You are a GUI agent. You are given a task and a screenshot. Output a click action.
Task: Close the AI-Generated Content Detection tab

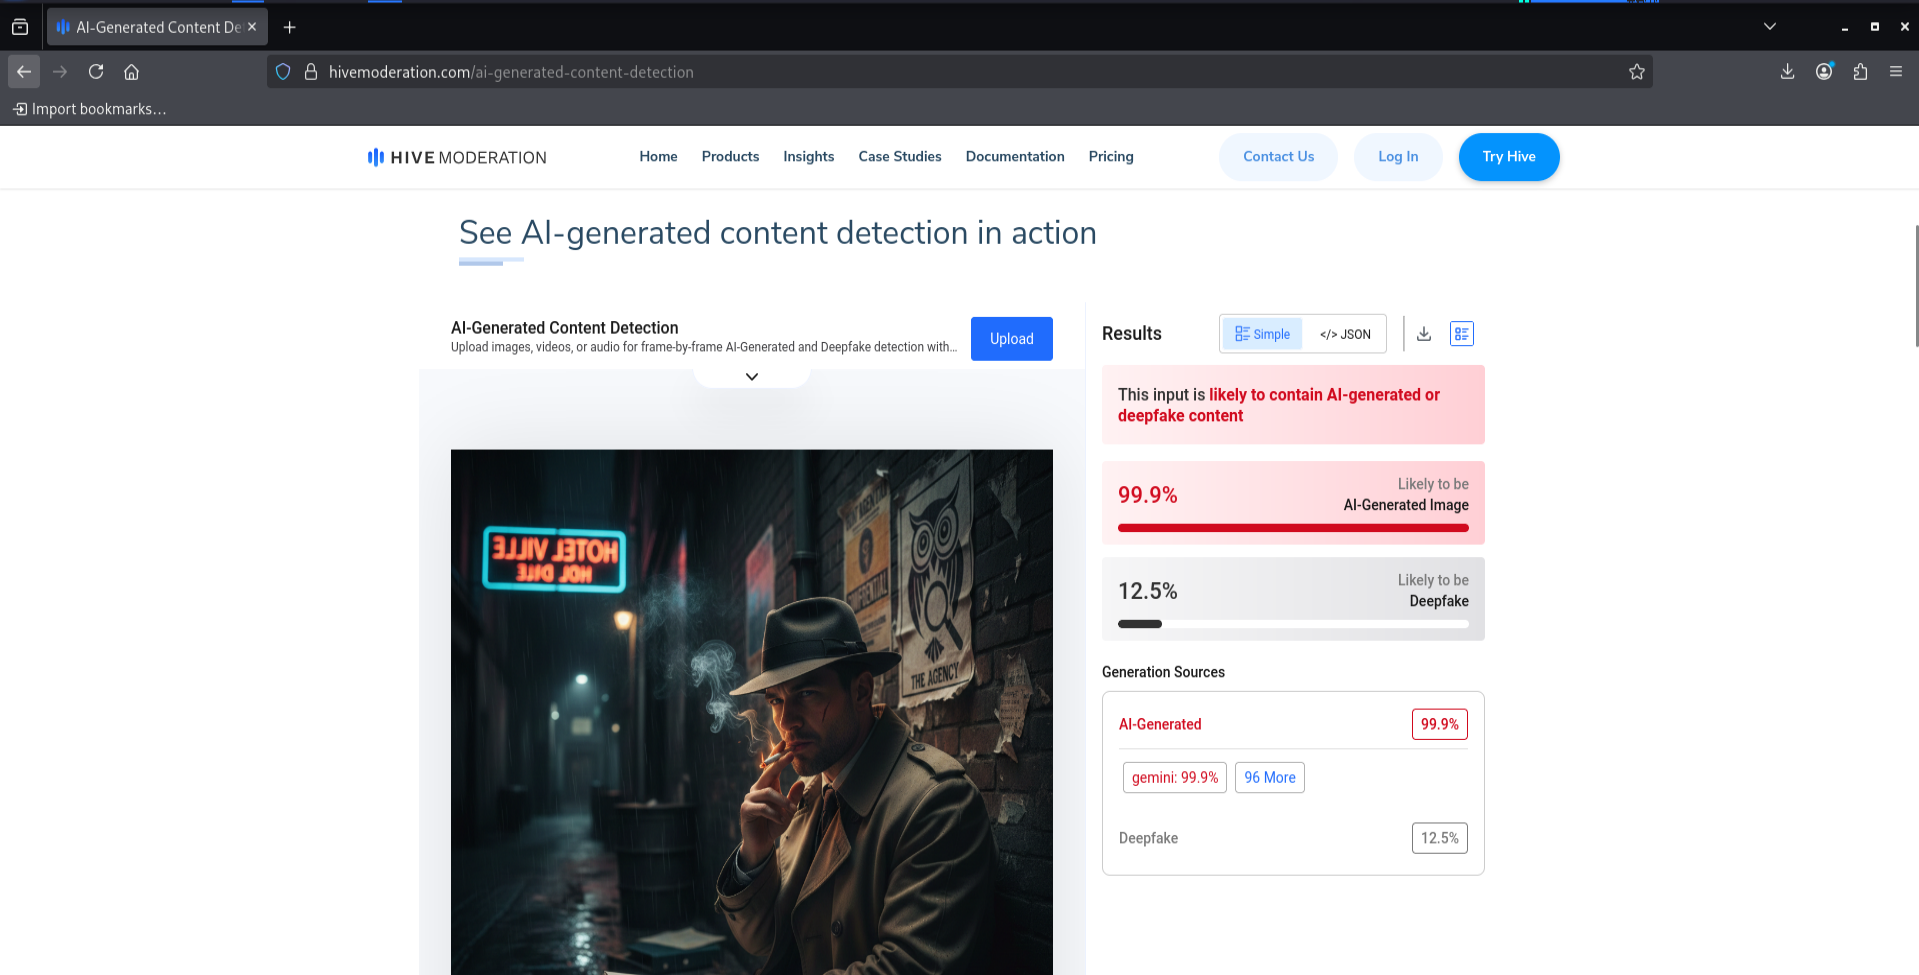(x=252, y=27)
